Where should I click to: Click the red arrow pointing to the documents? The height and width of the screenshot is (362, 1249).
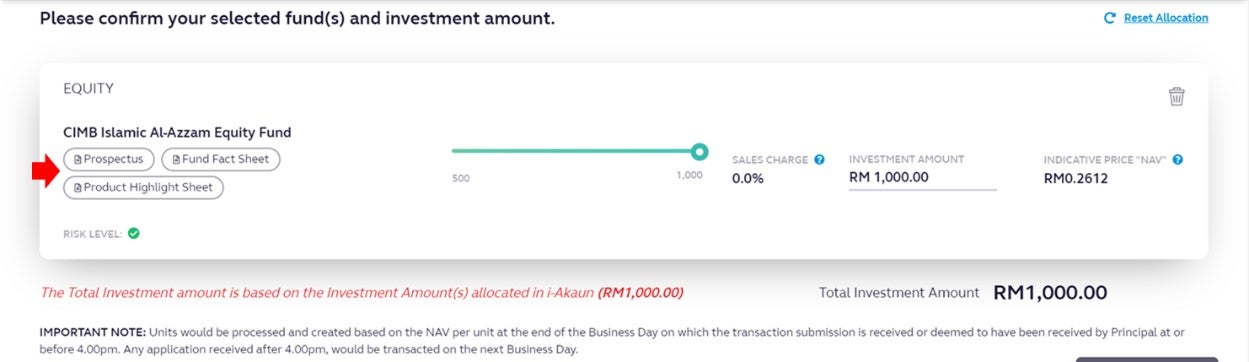tap(45, 173)
